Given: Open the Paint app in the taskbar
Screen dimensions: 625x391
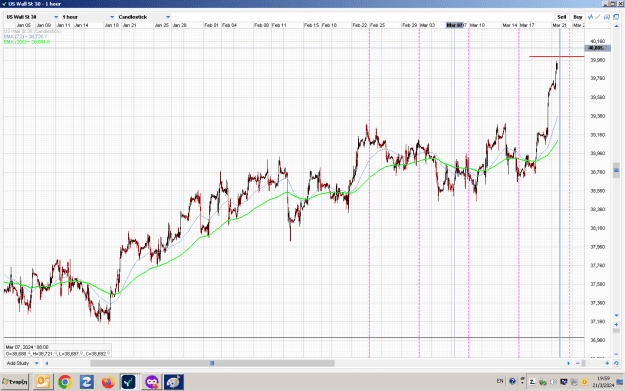Looking at the screenshot, I should [173, 382].
